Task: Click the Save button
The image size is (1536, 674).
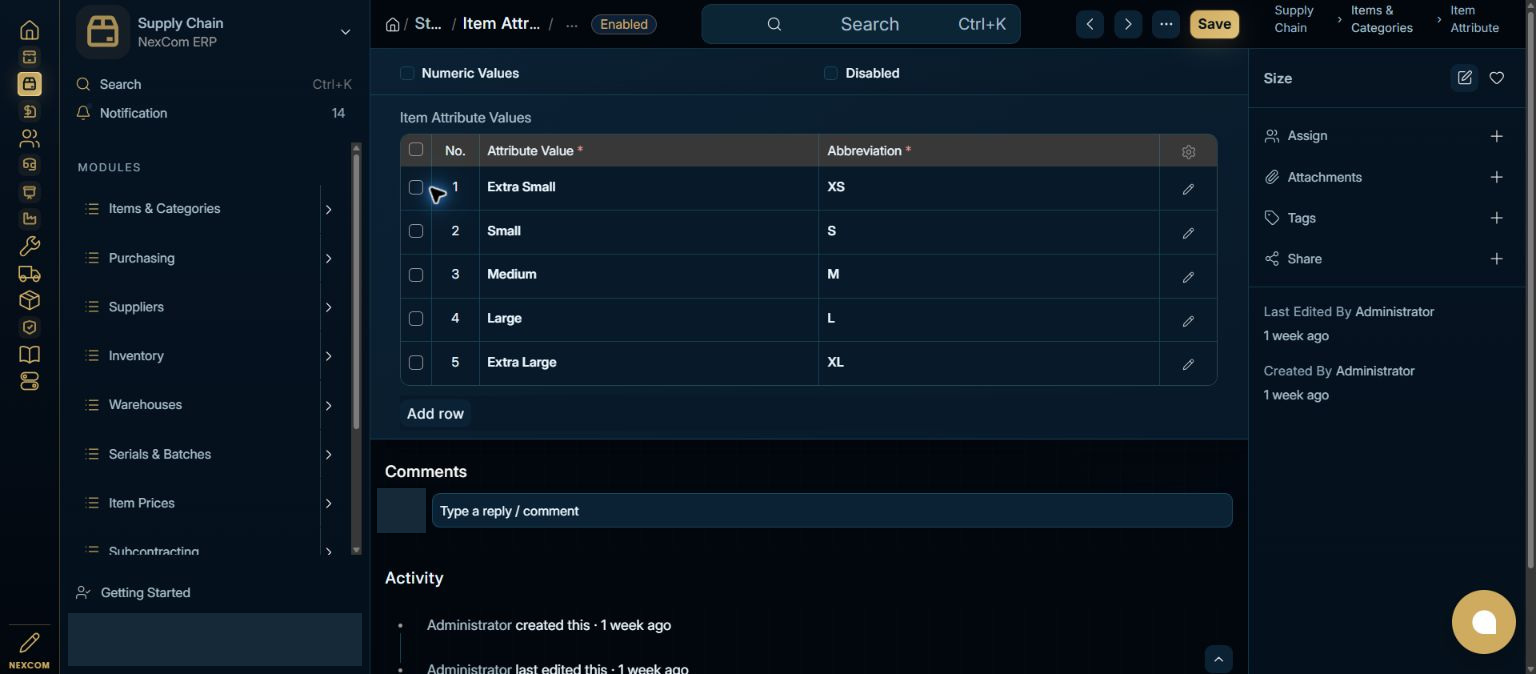Action: (1214, 24)
